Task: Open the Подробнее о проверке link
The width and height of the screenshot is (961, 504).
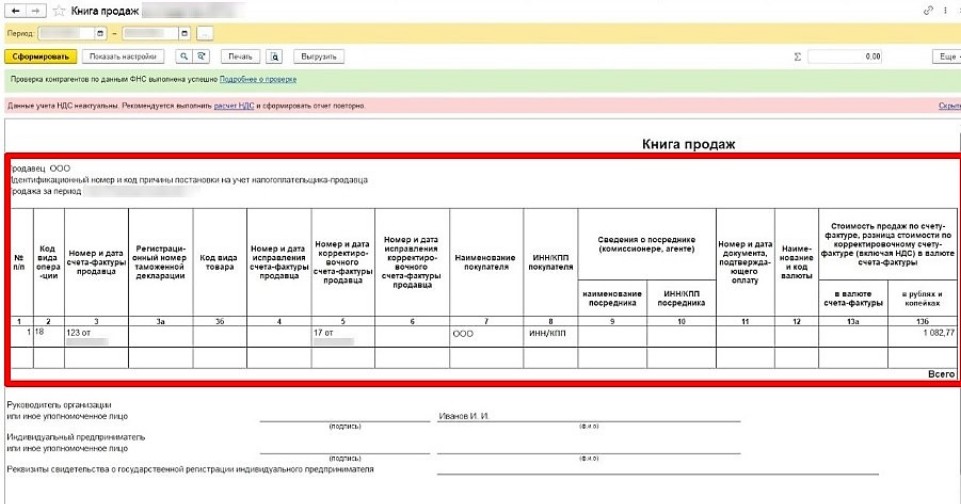Action: point(258,79)
